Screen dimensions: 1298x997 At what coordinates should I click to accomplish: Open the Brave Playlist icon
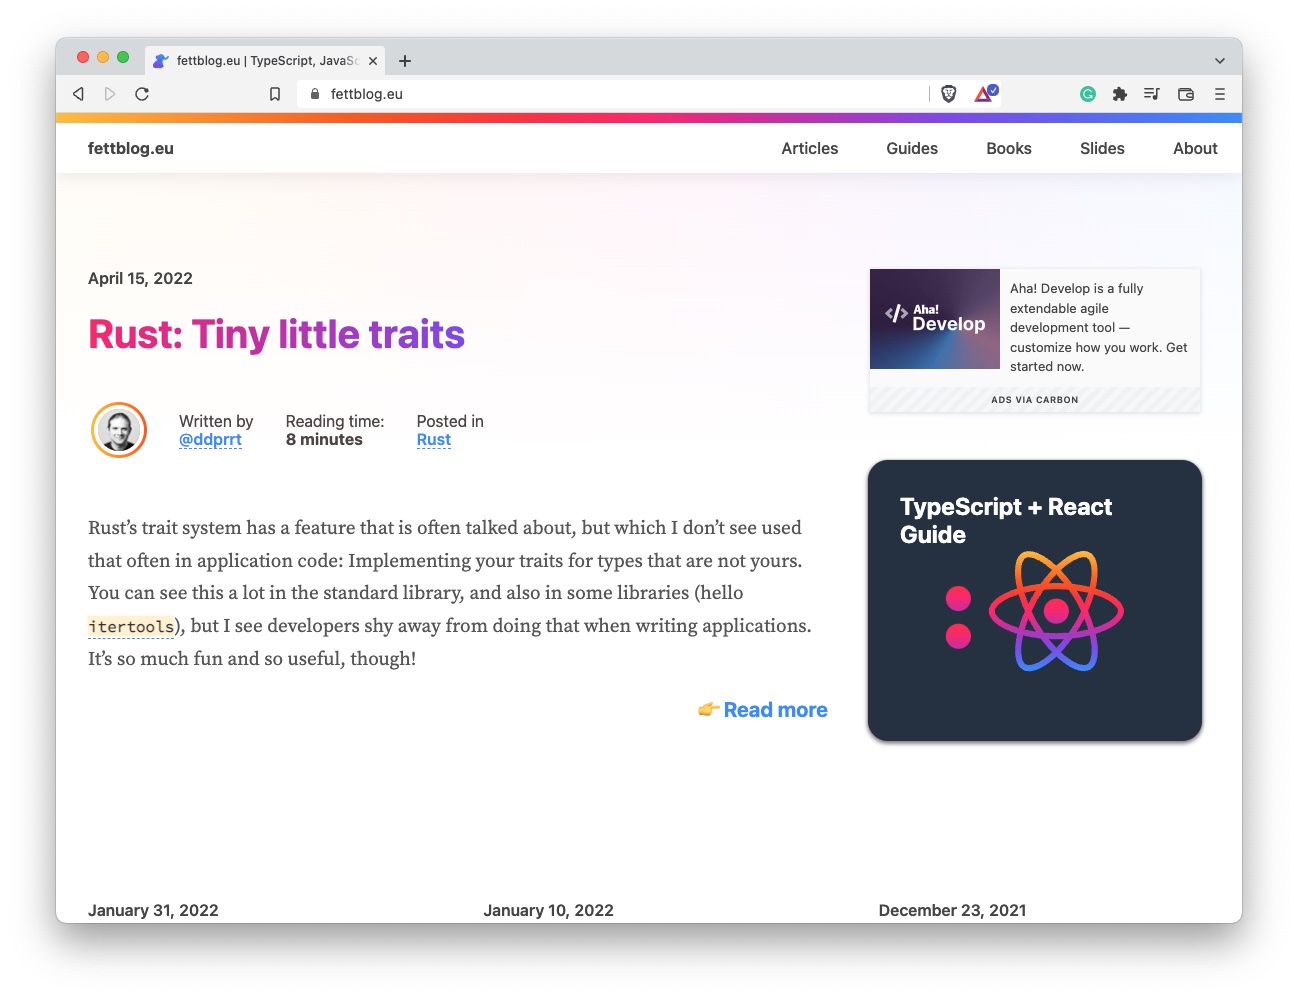pos(1152,93)
